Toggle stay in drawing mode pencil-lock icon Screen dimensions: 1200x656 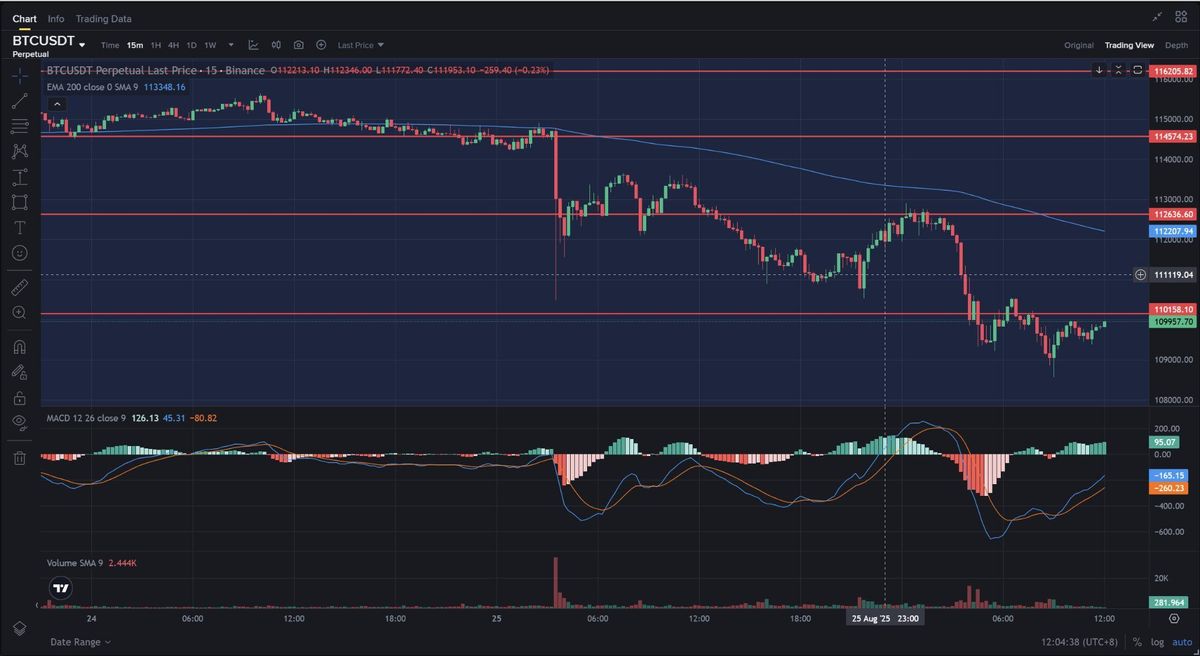click(19, 372)
